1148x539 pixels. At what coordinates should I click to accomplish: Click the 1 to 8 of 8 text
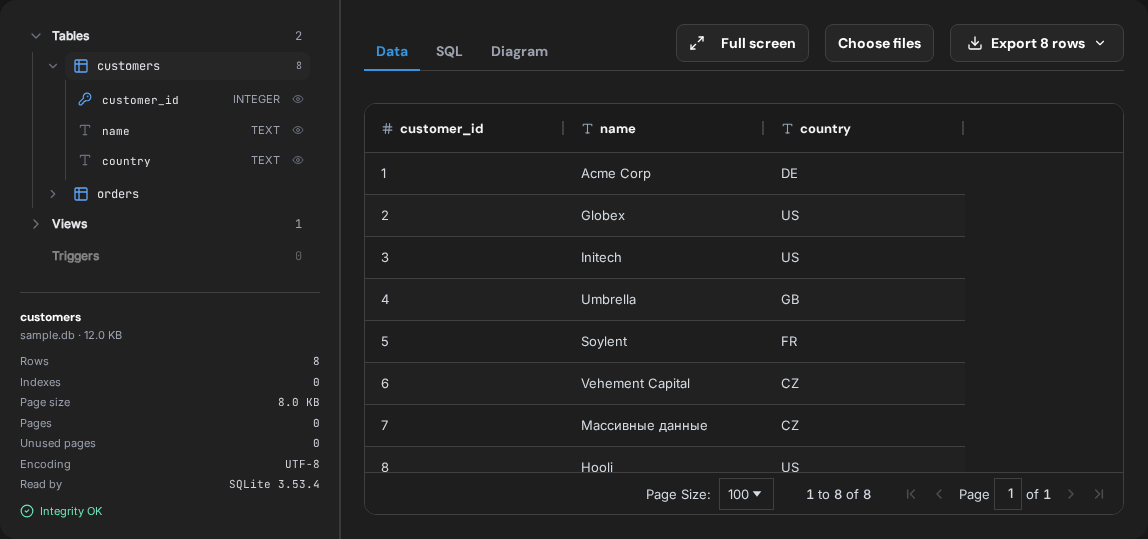click(x=838, y=494)
